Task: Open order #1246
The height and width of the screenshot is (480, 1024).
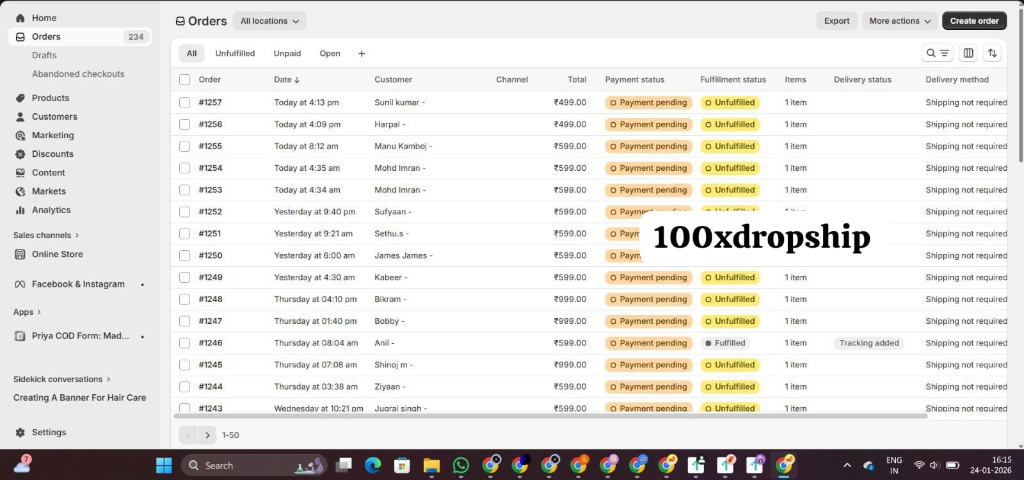Action: pos(210,343)
